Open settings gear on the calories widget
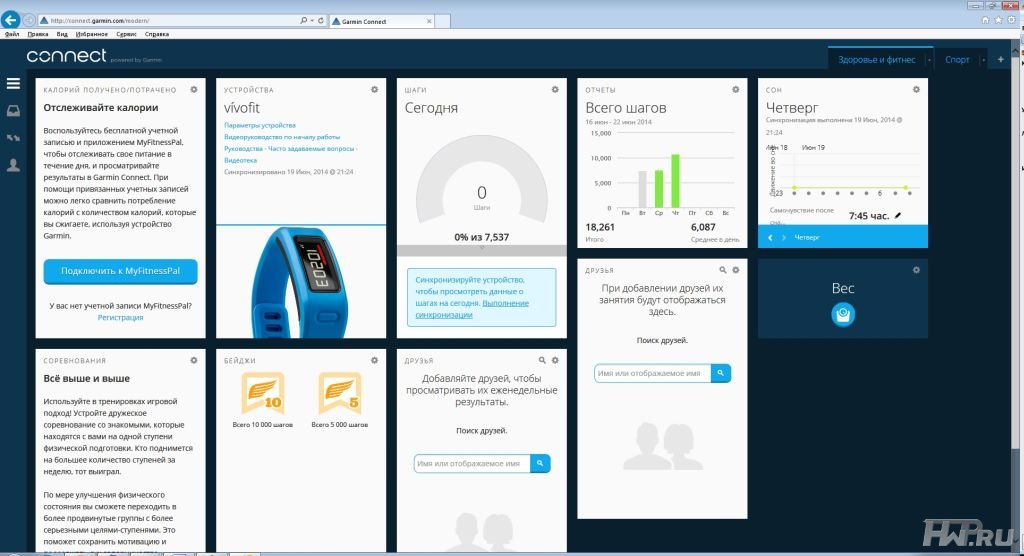 click(194, 90)
